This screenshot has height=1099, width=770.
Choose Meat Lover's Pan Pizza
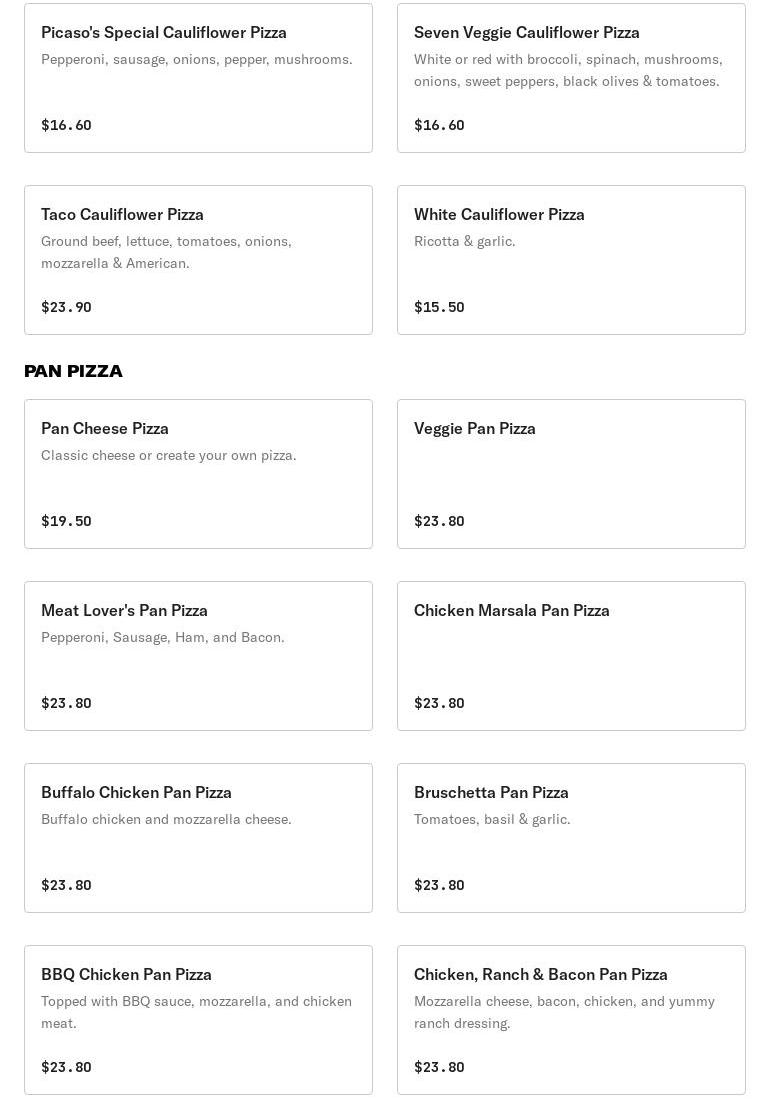click(x=198, y=656)
